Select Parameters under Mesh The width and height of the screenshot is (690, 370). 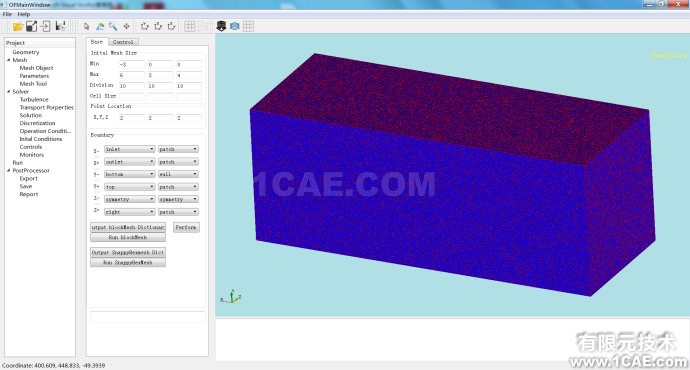pyautogui.click(x=34, y=76)
